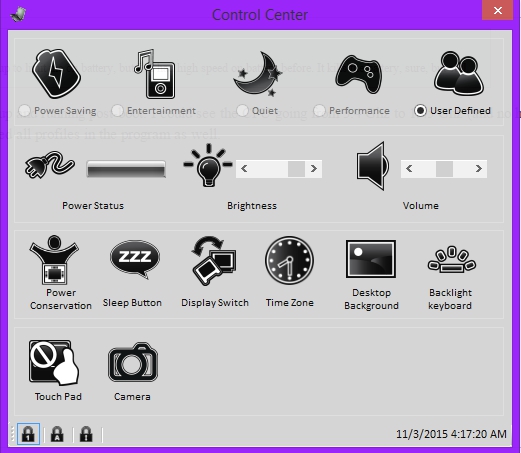Click the Num Lock indicator icon
521x453 pixels.
click(x=28, y=434)
